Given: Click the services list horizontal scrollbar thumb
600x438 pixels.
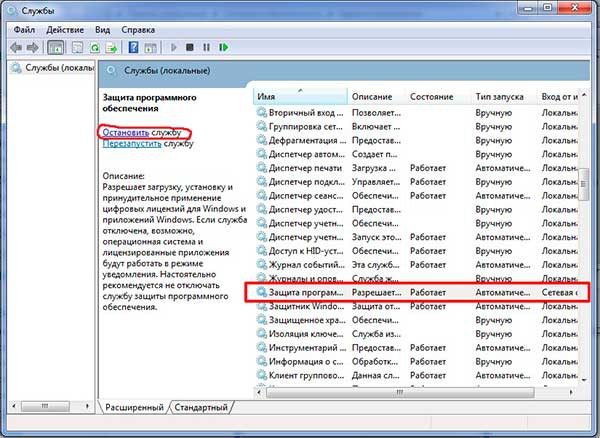Looking at the screenshot, I should tap(399, 392).
